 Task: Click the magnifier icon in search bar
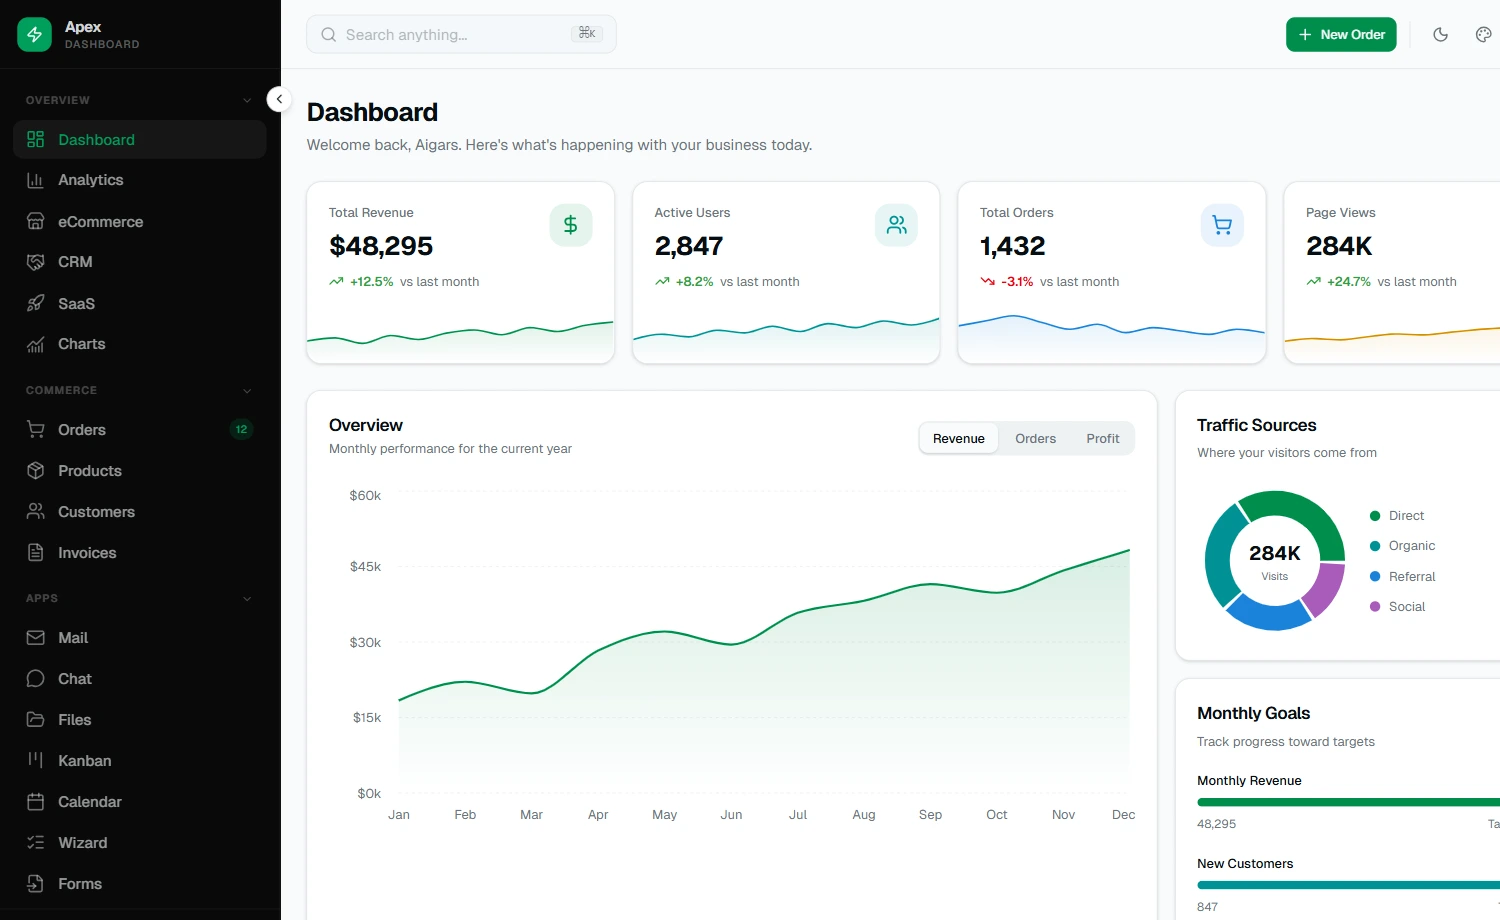[329, 35]
